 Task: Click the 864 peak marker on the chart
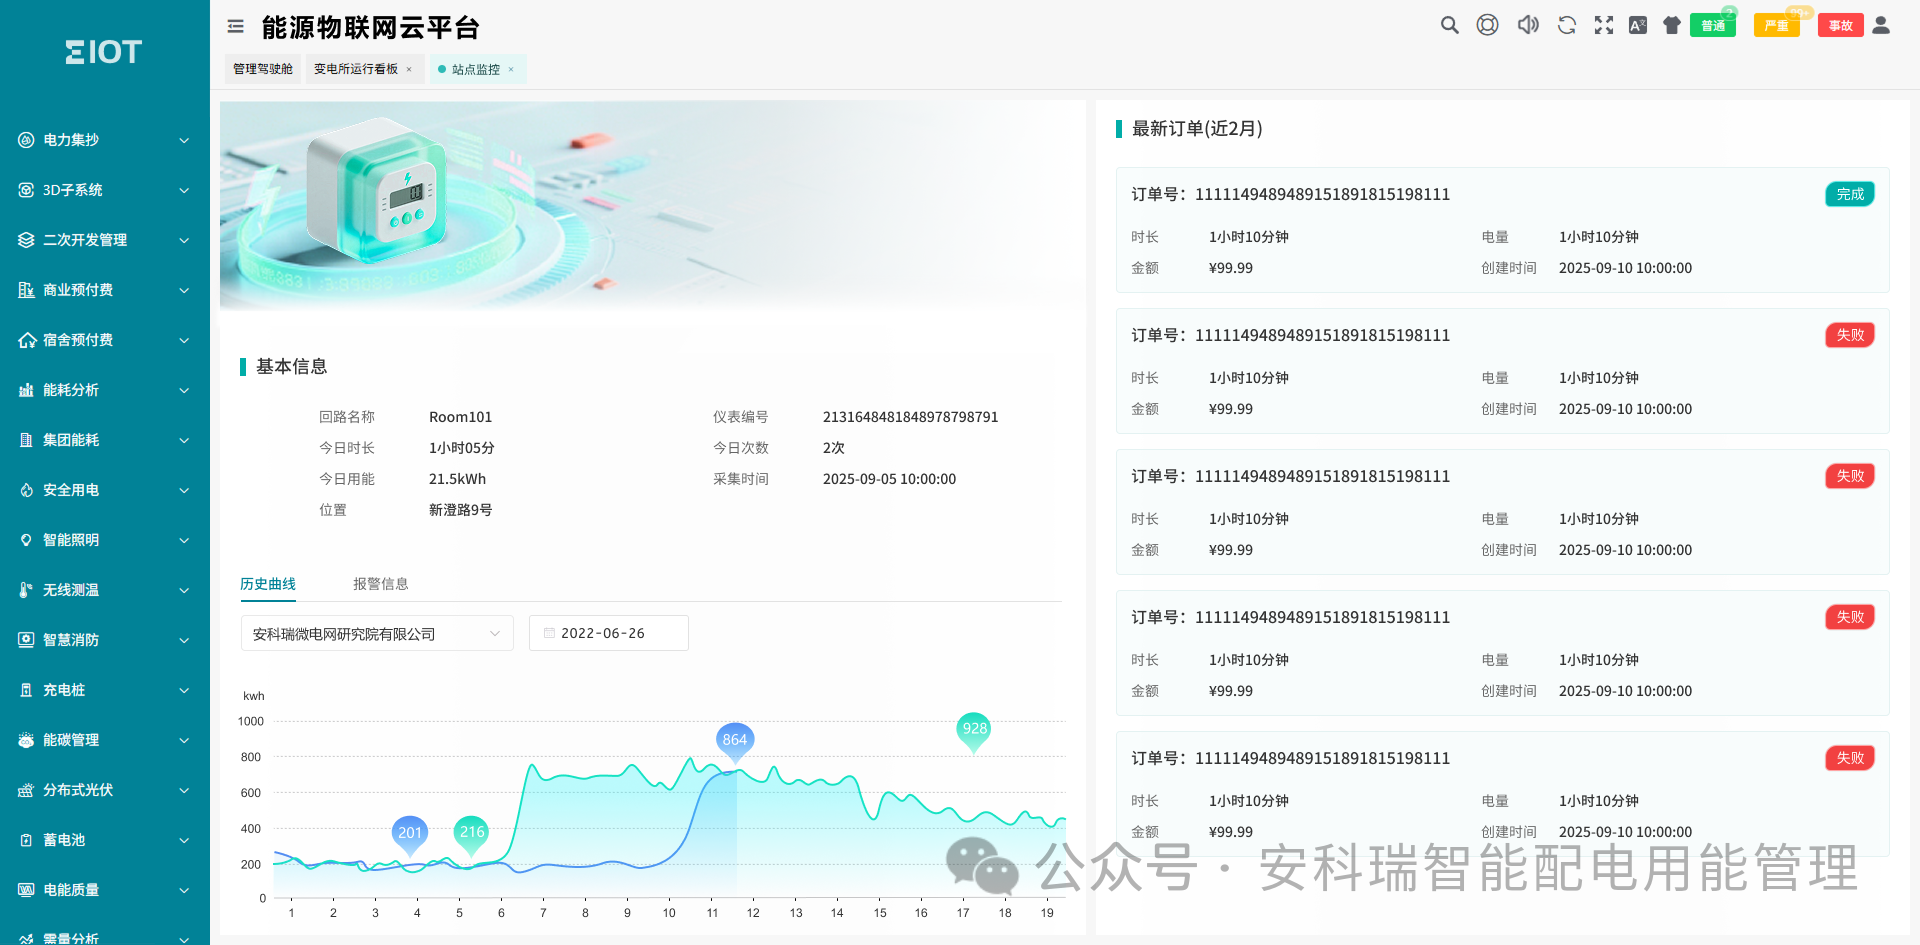pos(735,742)
